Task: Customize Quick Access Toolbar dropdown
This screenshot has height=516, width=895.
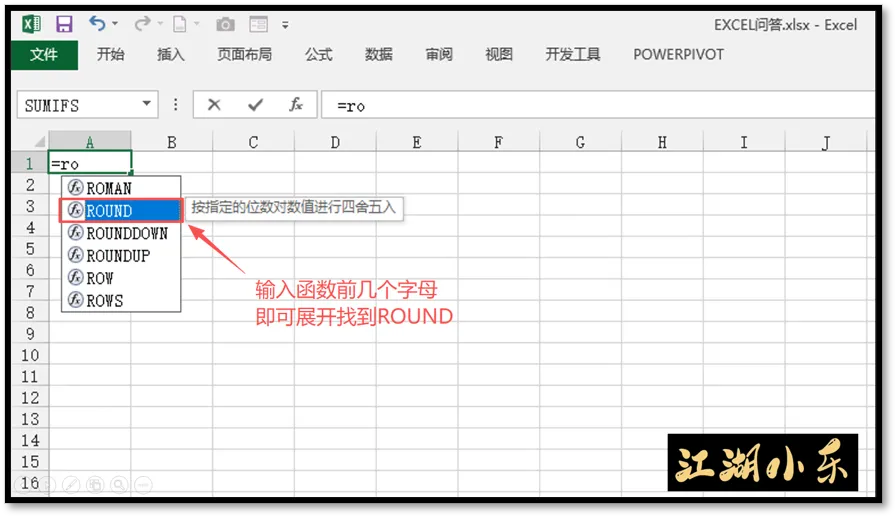Action: [x=285, y=25]
